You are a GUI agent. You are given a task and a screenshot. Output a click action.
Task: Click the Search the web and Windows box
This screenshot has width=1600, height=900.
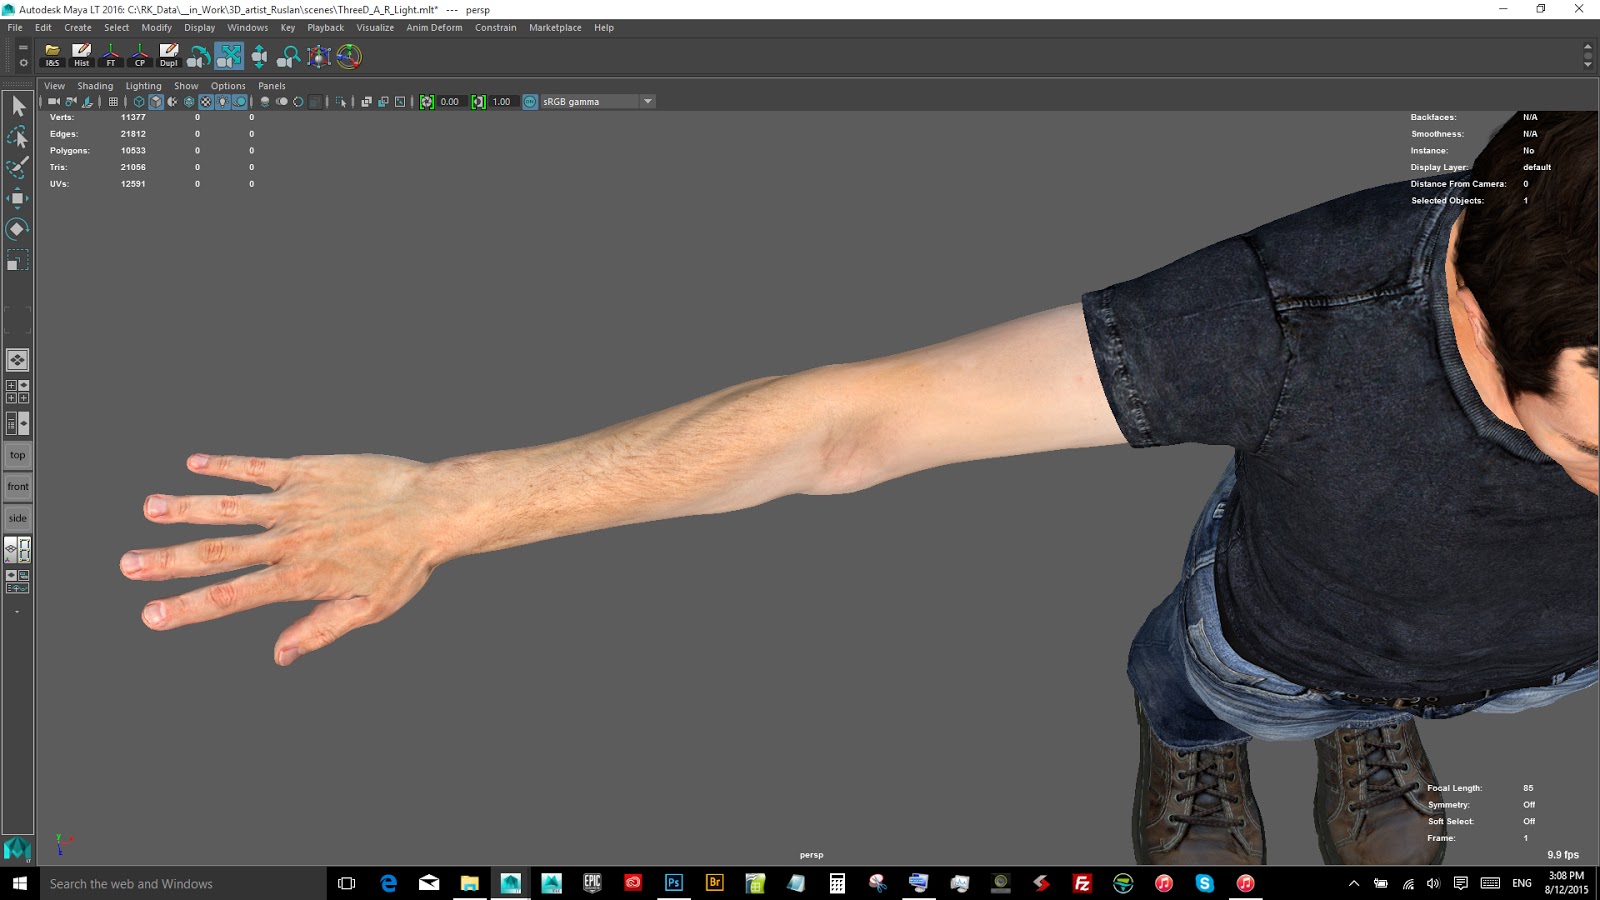tap(183, 884)
